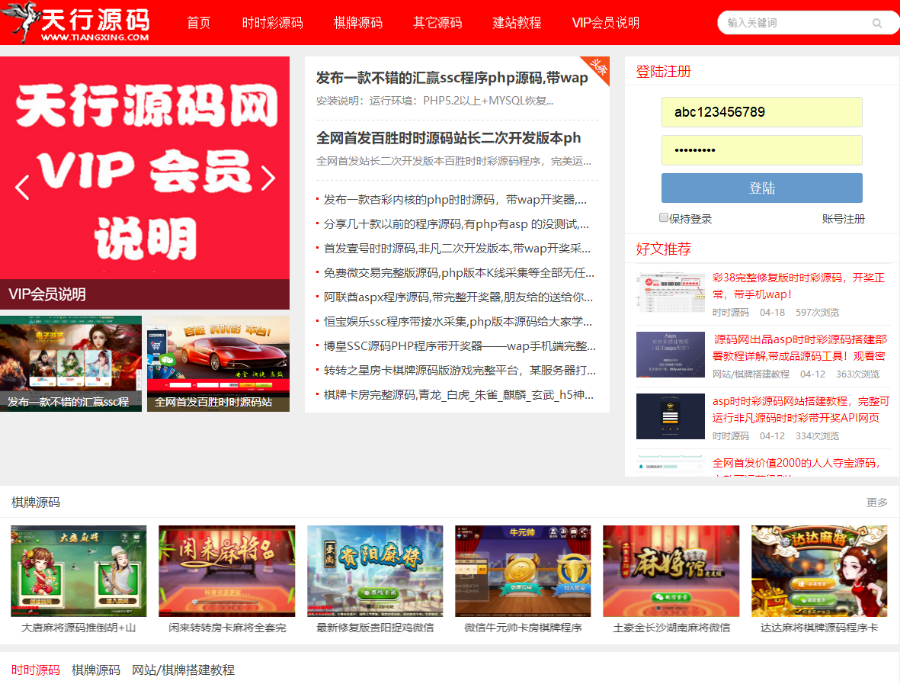The image size is (900, 684).
Task: Open 达达麻将 game thumbnail
Action: (x=819, y=571)
